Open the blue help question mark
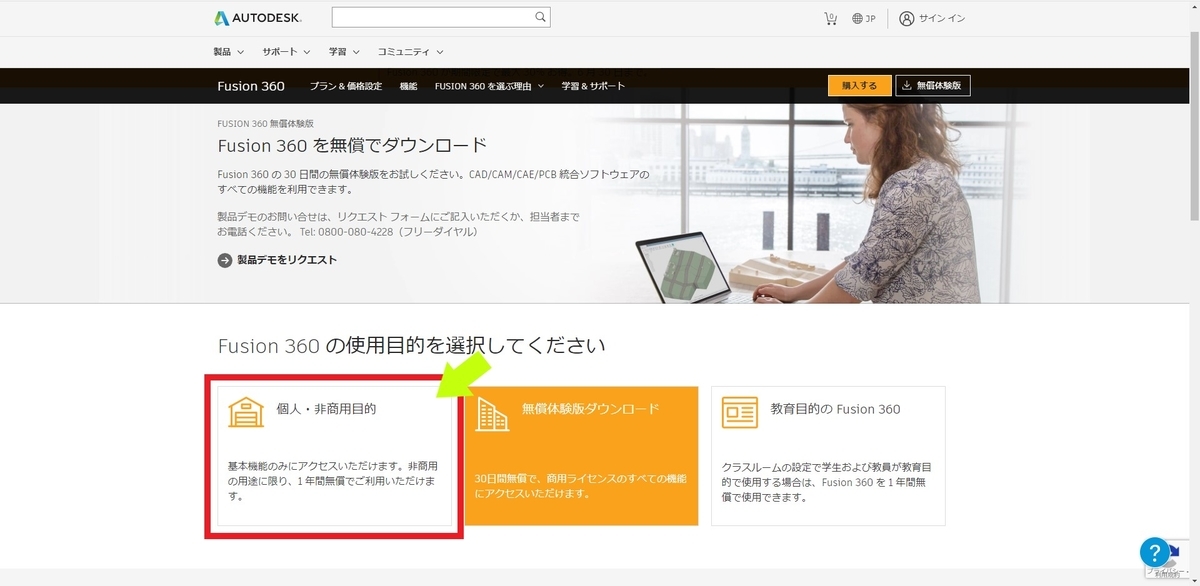 point(1156,552)
